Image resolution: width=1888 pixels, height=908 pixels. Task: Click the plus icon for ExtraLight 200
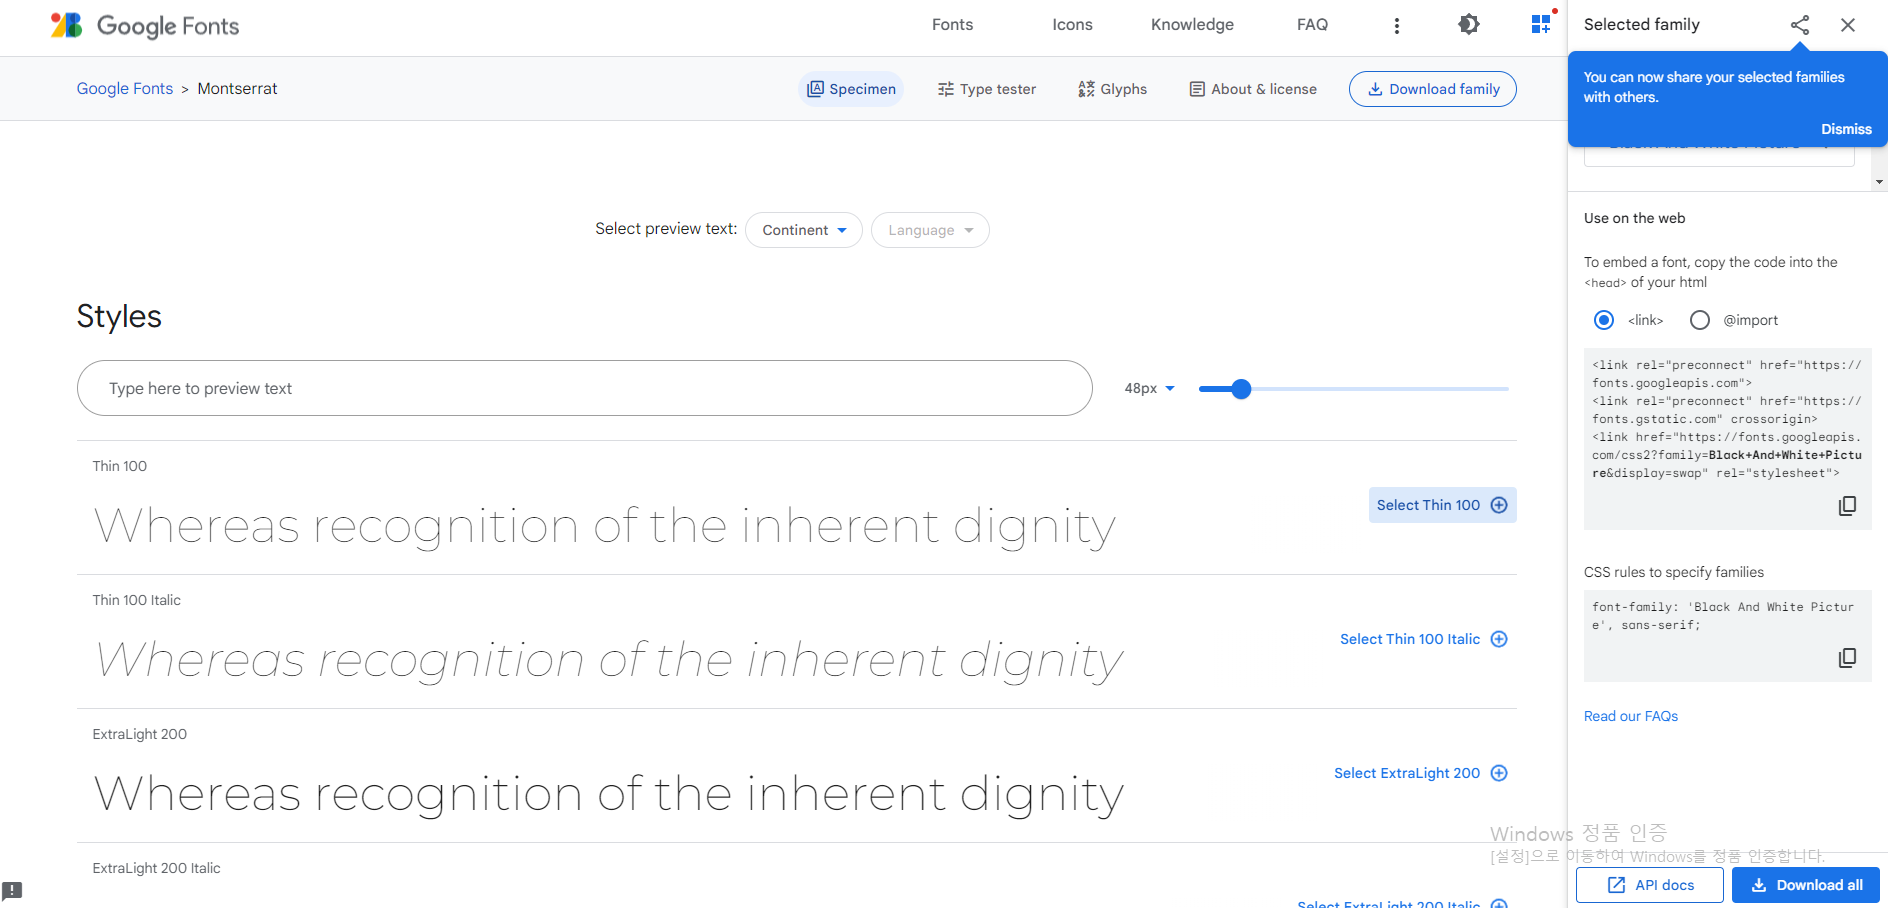point(1499,773)
